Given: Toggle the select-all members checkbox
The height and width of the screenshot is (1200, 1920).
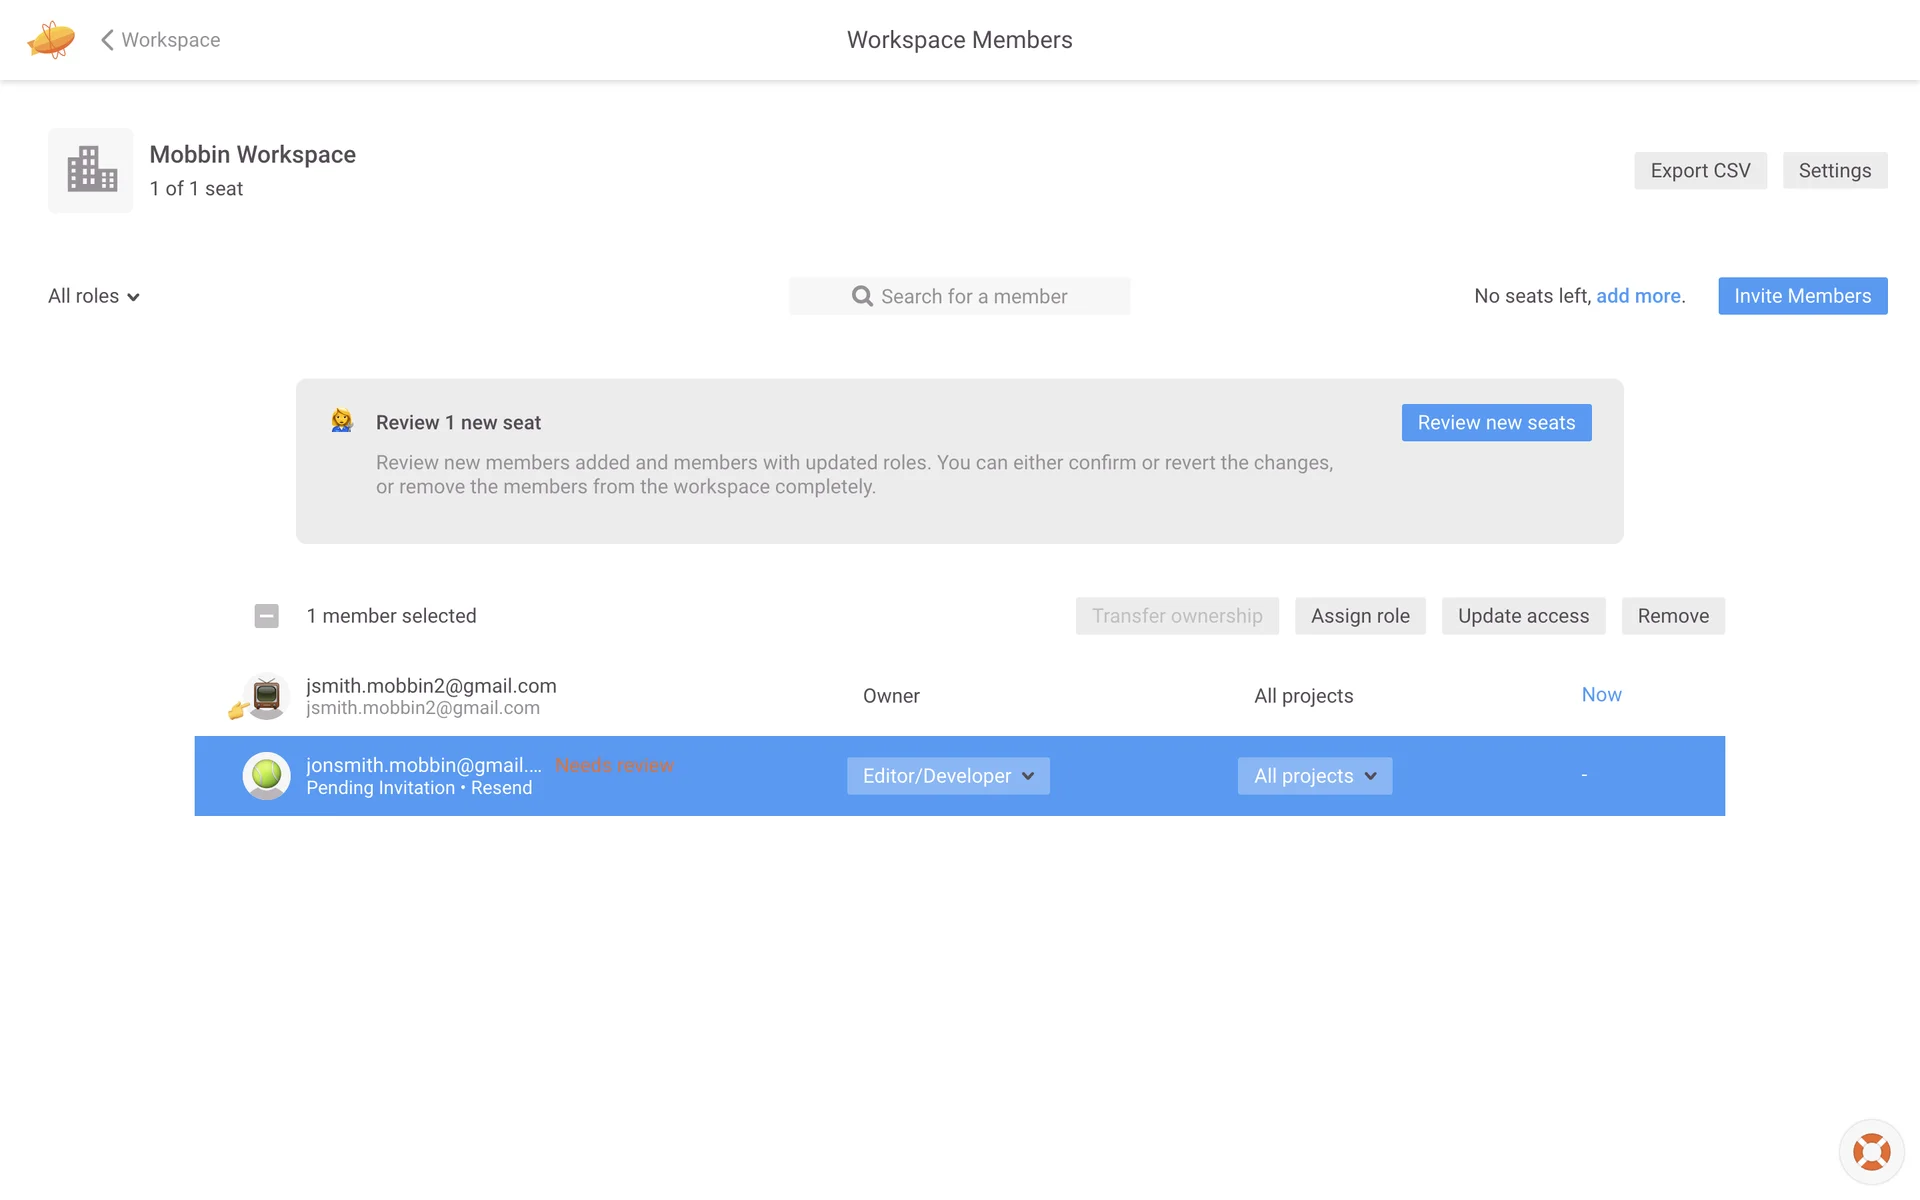Looking at the screenshot, I should tap(266, 616).
